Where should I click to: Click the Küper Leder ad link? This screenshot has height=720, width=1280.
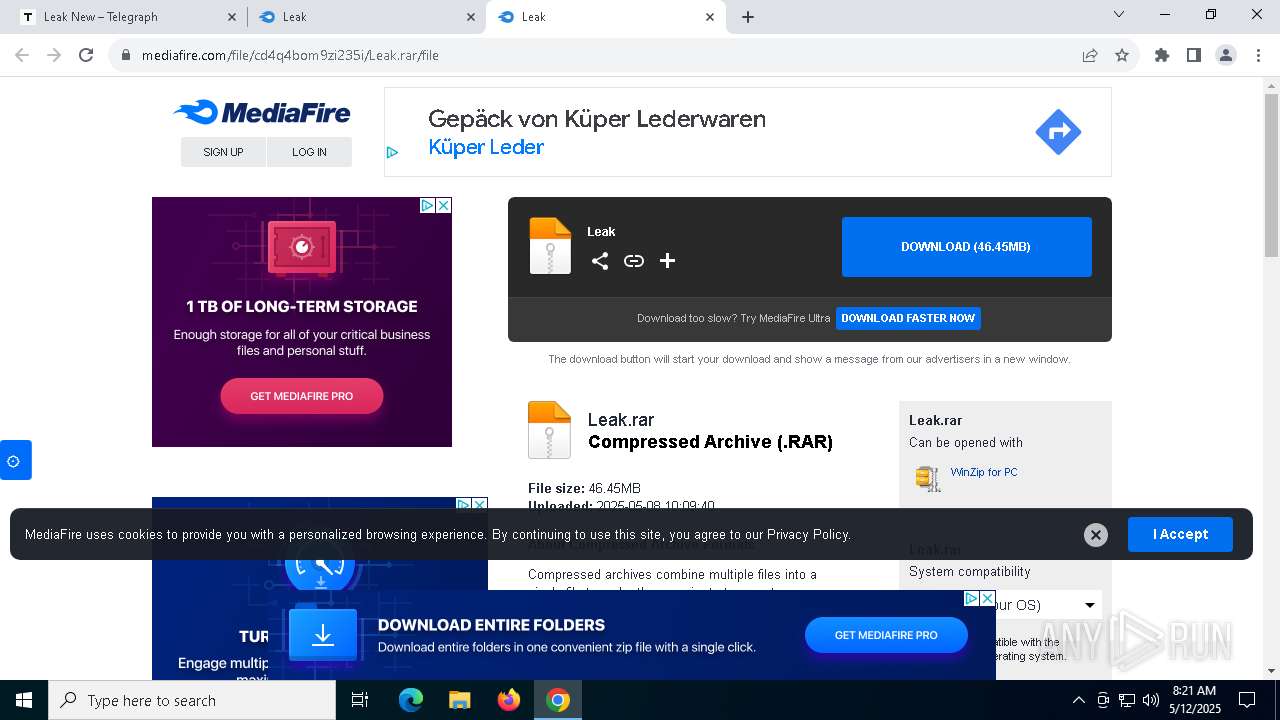tap(486, 147)
